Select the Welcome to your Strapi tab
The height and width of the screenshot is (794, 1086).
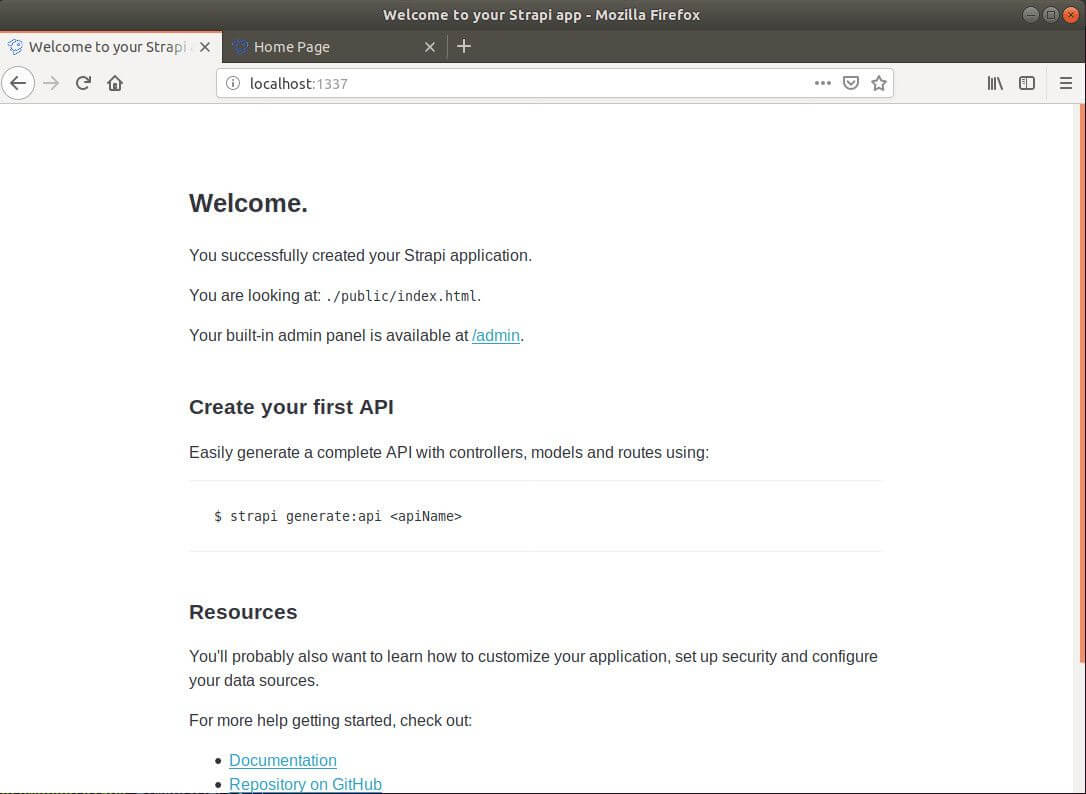pos(100,47)
